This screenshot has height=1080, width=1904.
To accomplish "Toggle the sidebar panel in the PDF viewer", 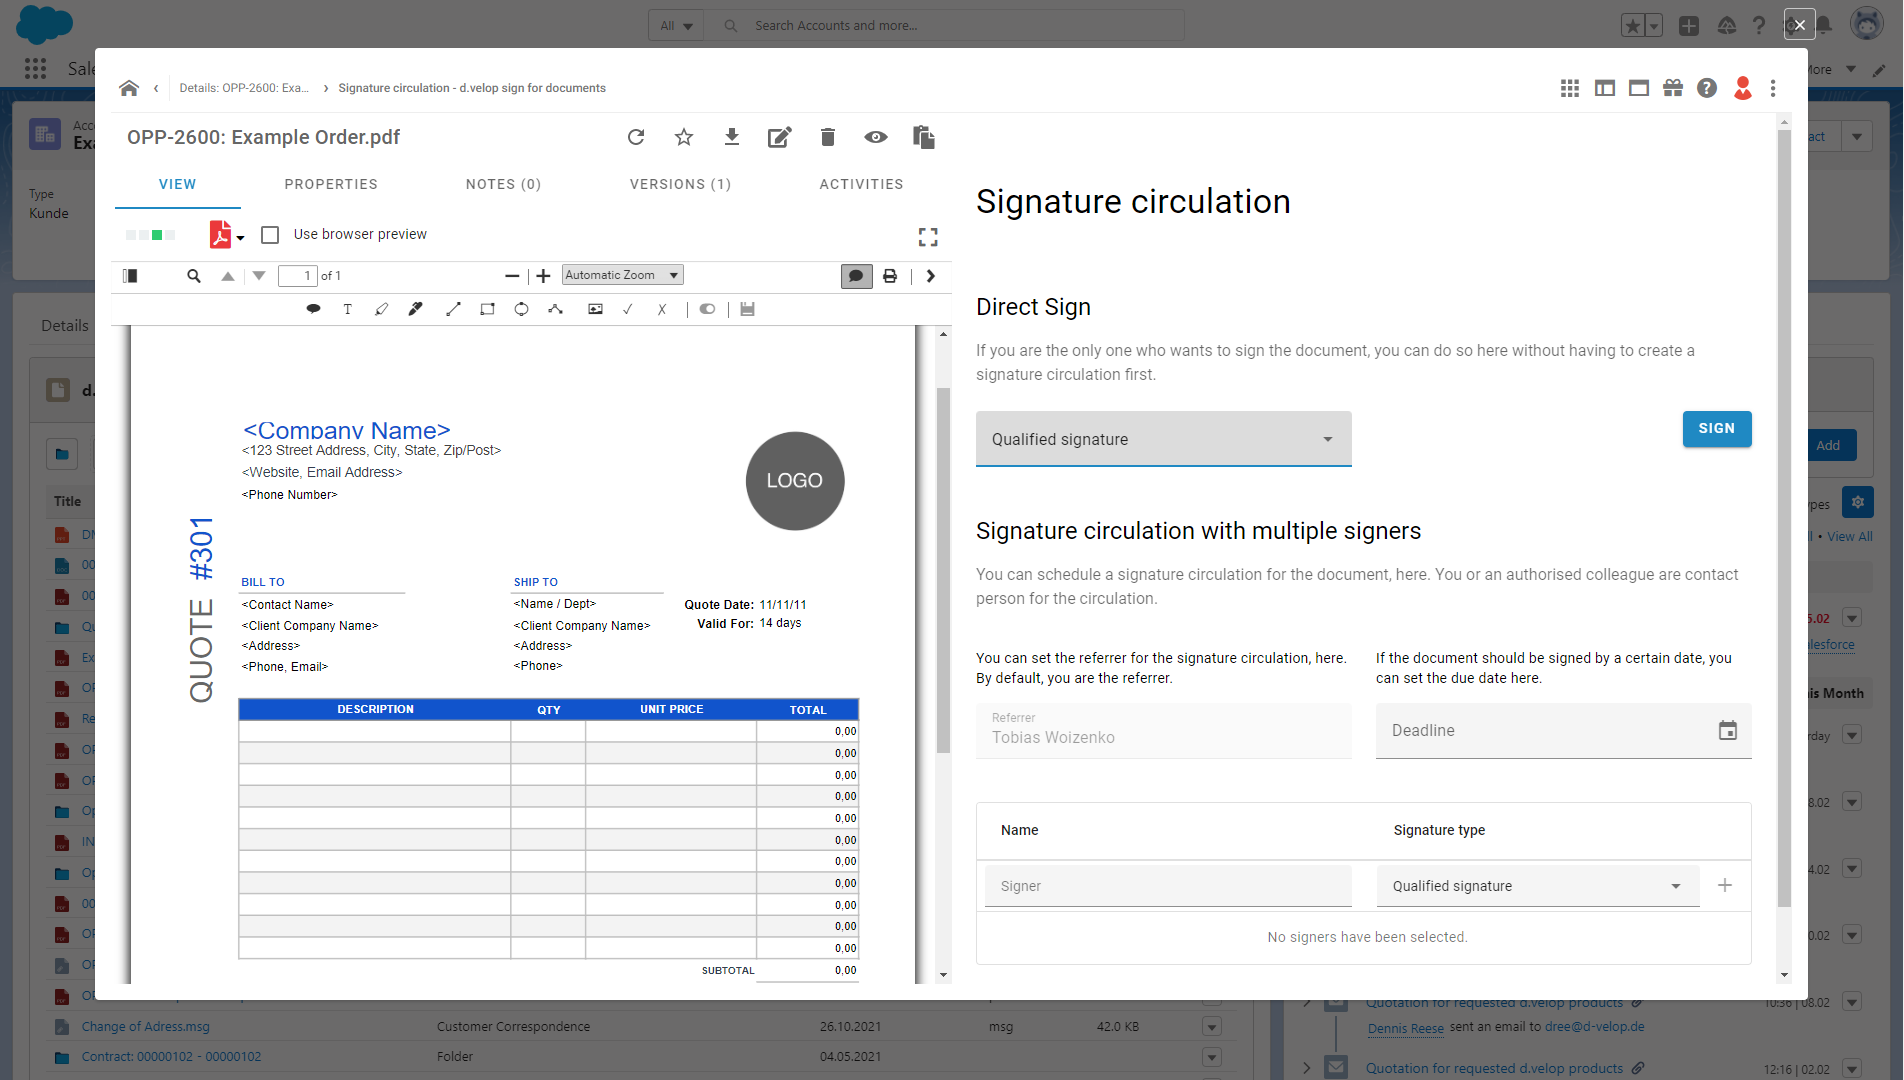I will pyautogui.click(x=130, y=275).
